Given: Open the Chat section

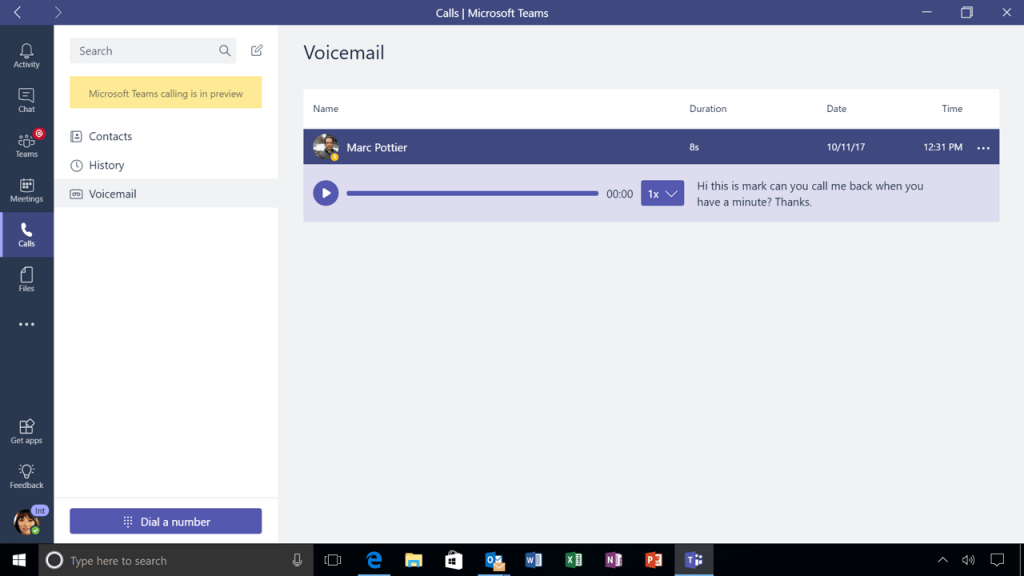Looking at the screenshot, I should [x=26, y=99].
